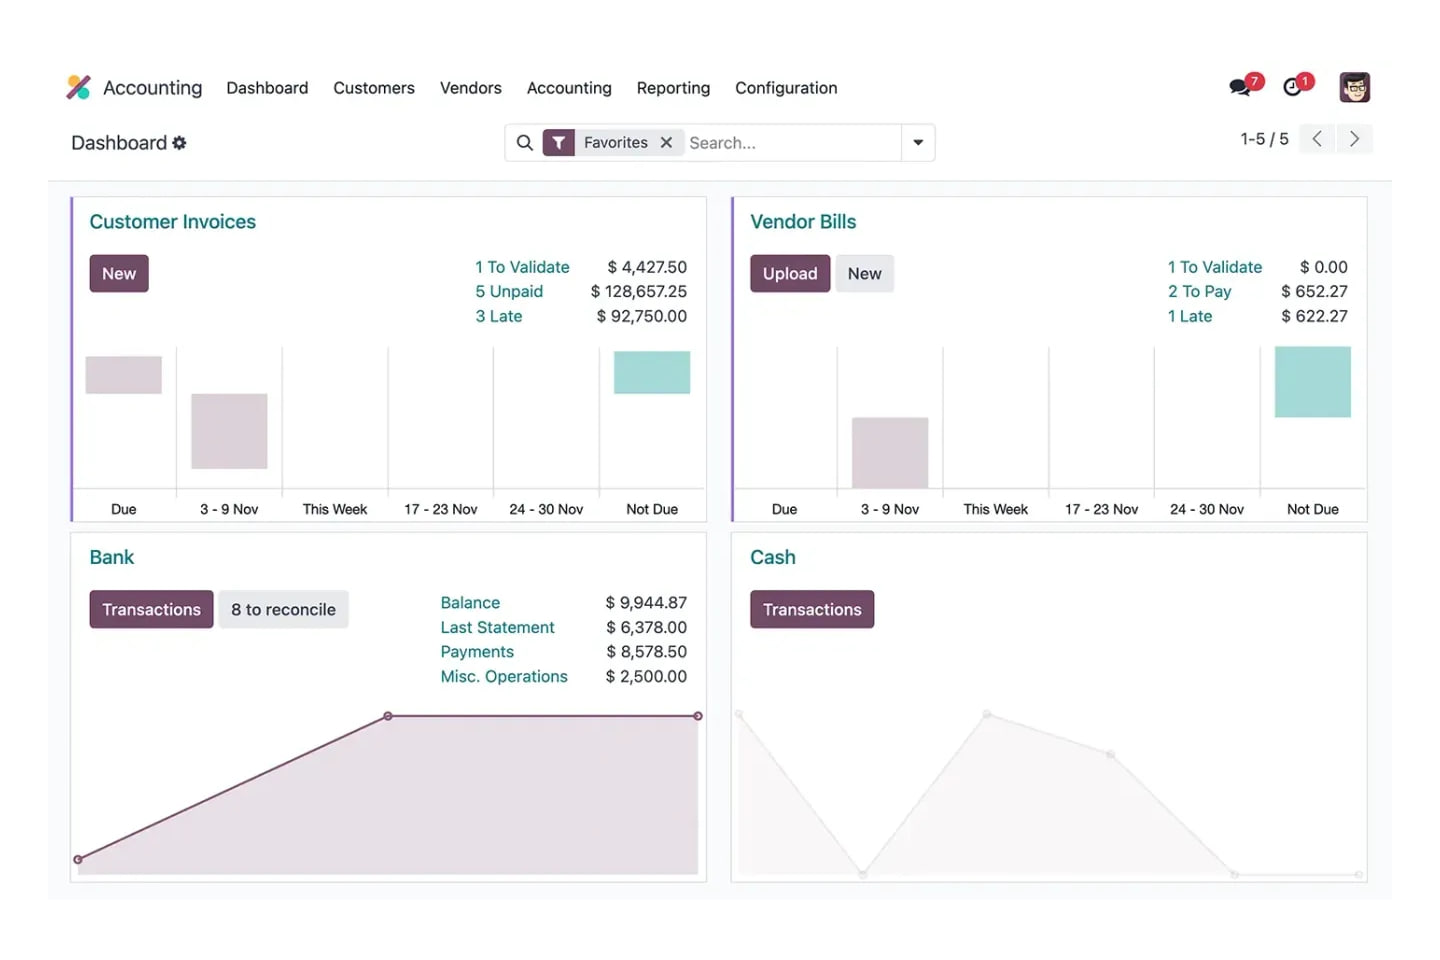
Task: Open the activities clock icon
Action: pos(1292,87)
